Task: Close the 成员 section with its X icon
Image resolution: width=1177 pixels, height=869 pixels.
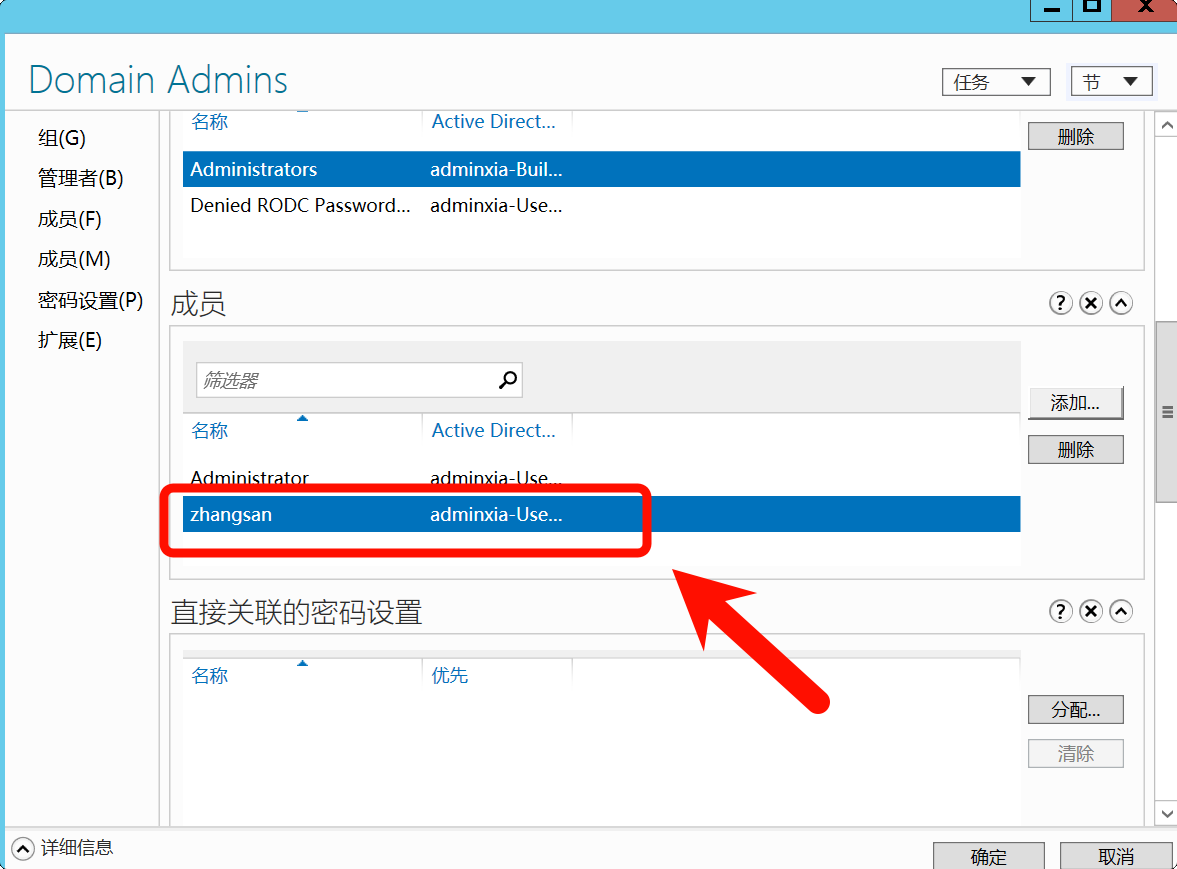Action: 1091,303
